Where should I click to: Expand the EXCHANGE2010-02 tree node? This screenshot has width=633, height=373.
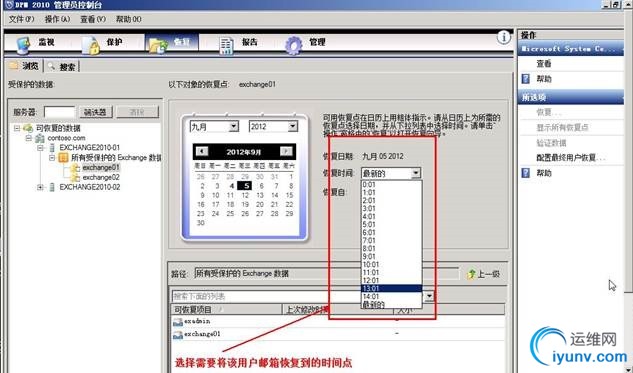(x=40, y=187)
